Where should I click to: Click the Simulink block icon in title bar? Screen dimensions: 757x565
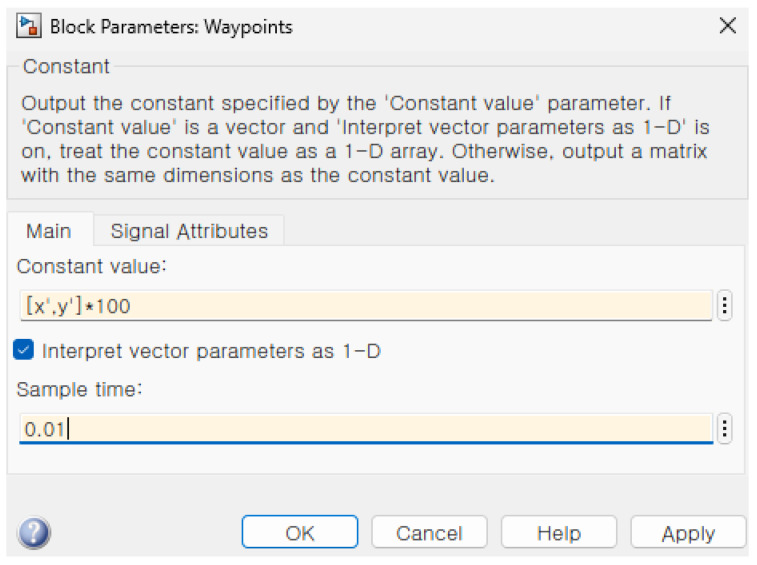(x=28, y=26)
